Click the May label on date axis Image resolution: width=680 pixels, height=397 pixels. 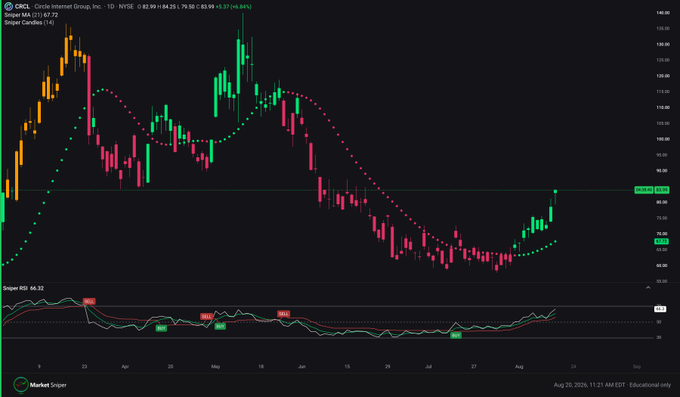click(x=216, y=367)
